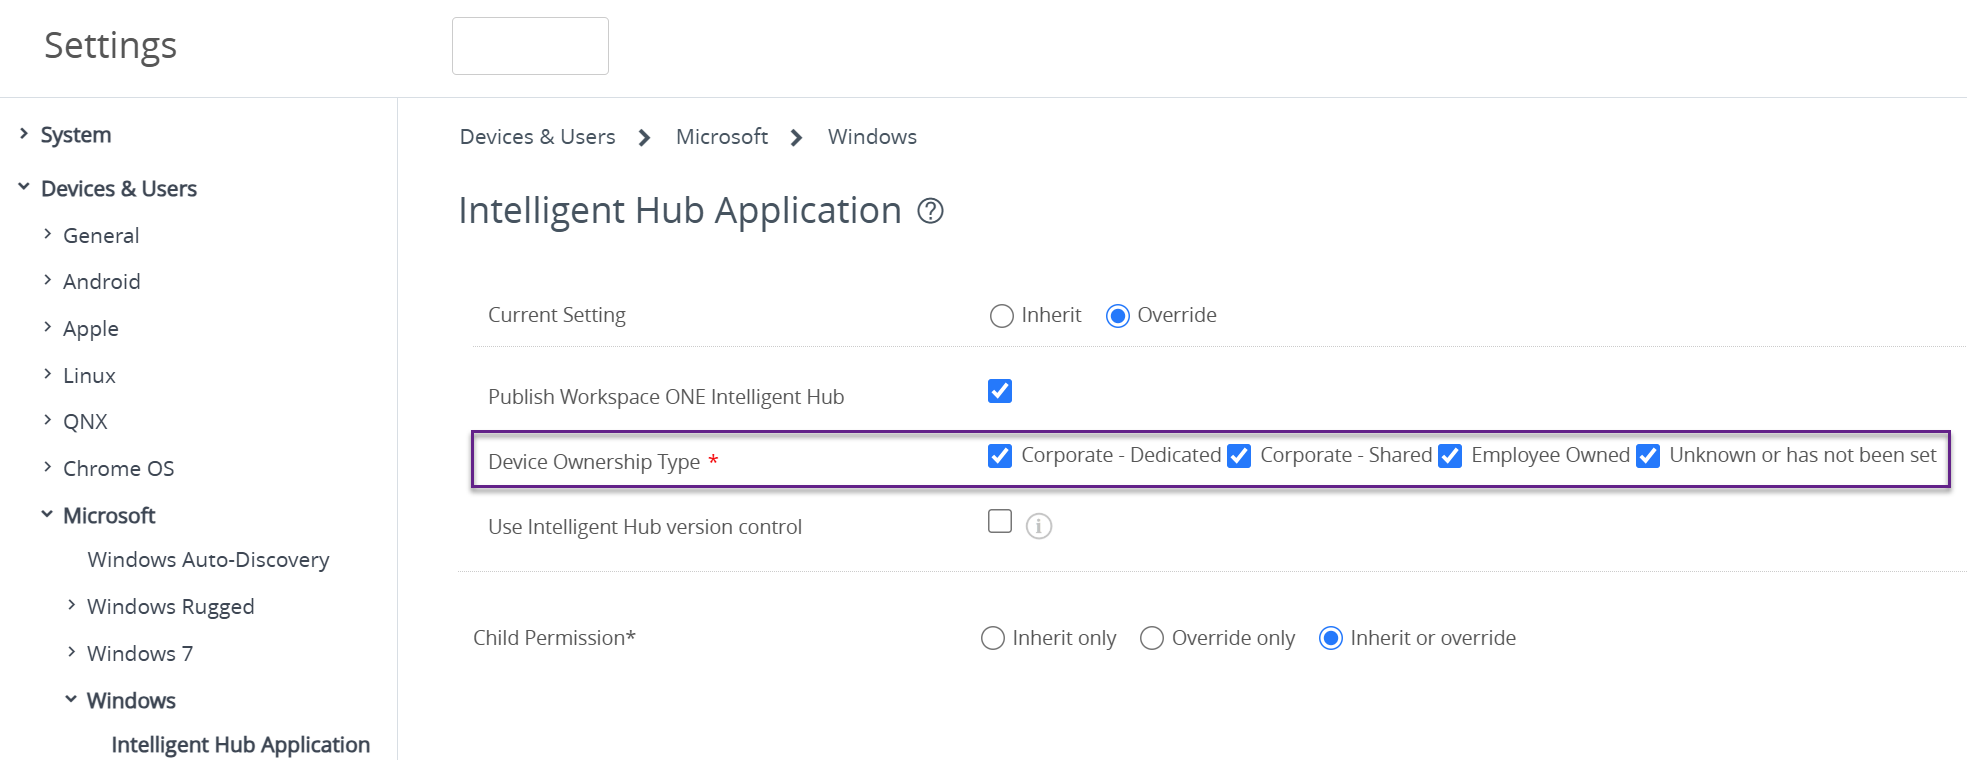Open help icon beside Intelligent Hub Application
Image resolution: width=1967 pixels, height=760 pixels.
click(930, 211)
